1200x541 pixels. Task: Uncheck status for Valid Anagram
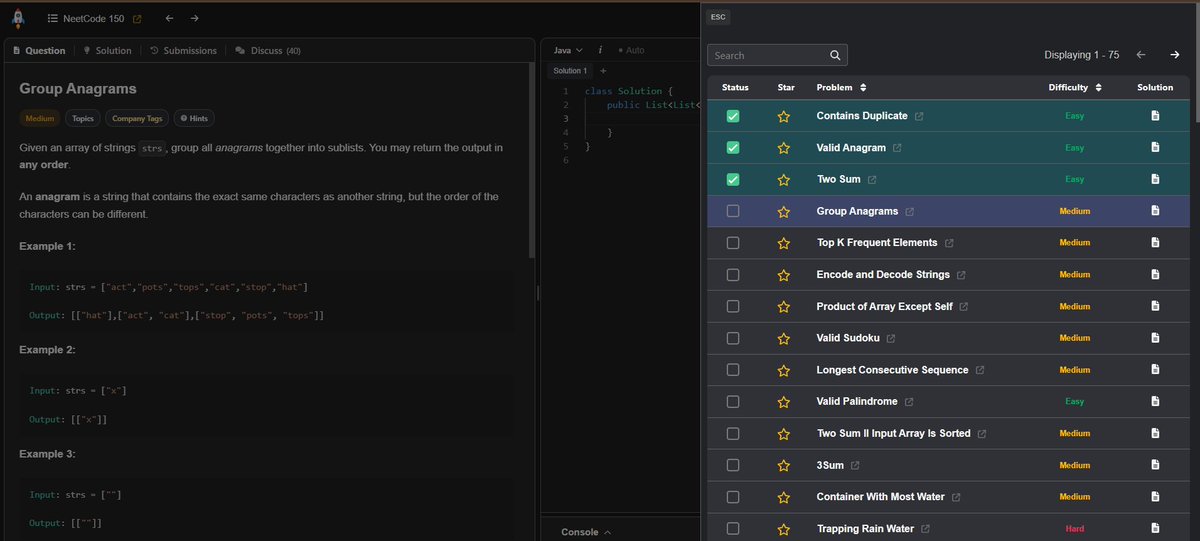(733, 148)
